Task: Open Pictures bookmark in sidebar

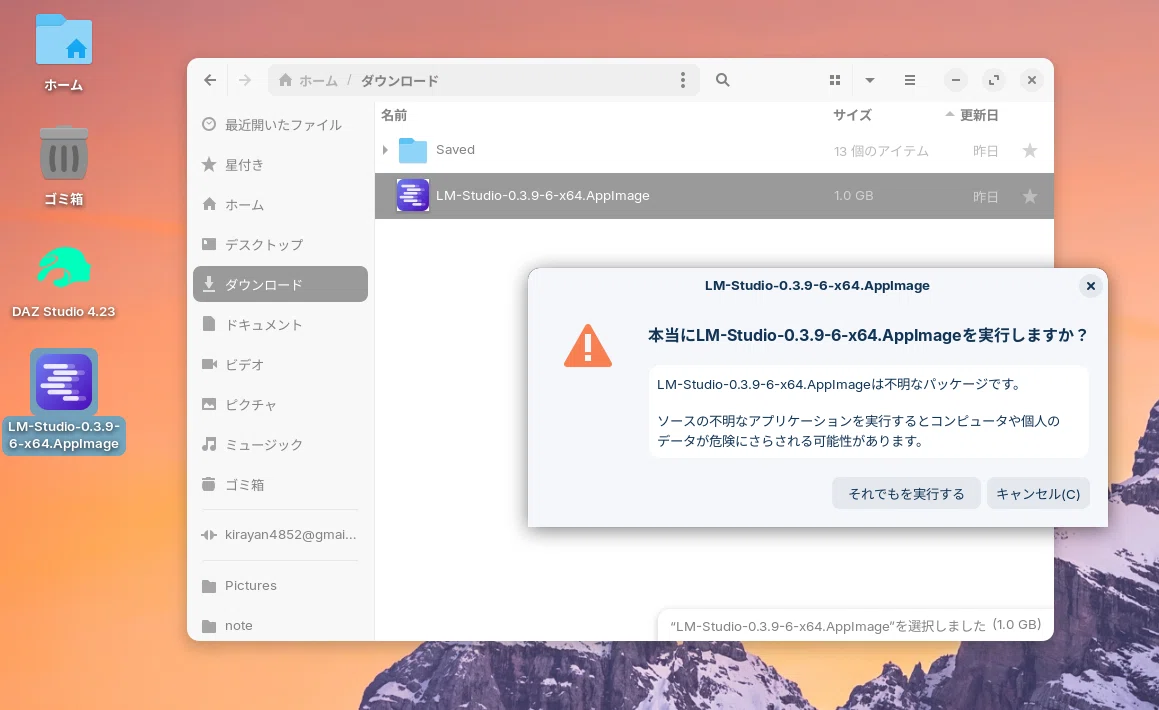Action: (280, 585)
